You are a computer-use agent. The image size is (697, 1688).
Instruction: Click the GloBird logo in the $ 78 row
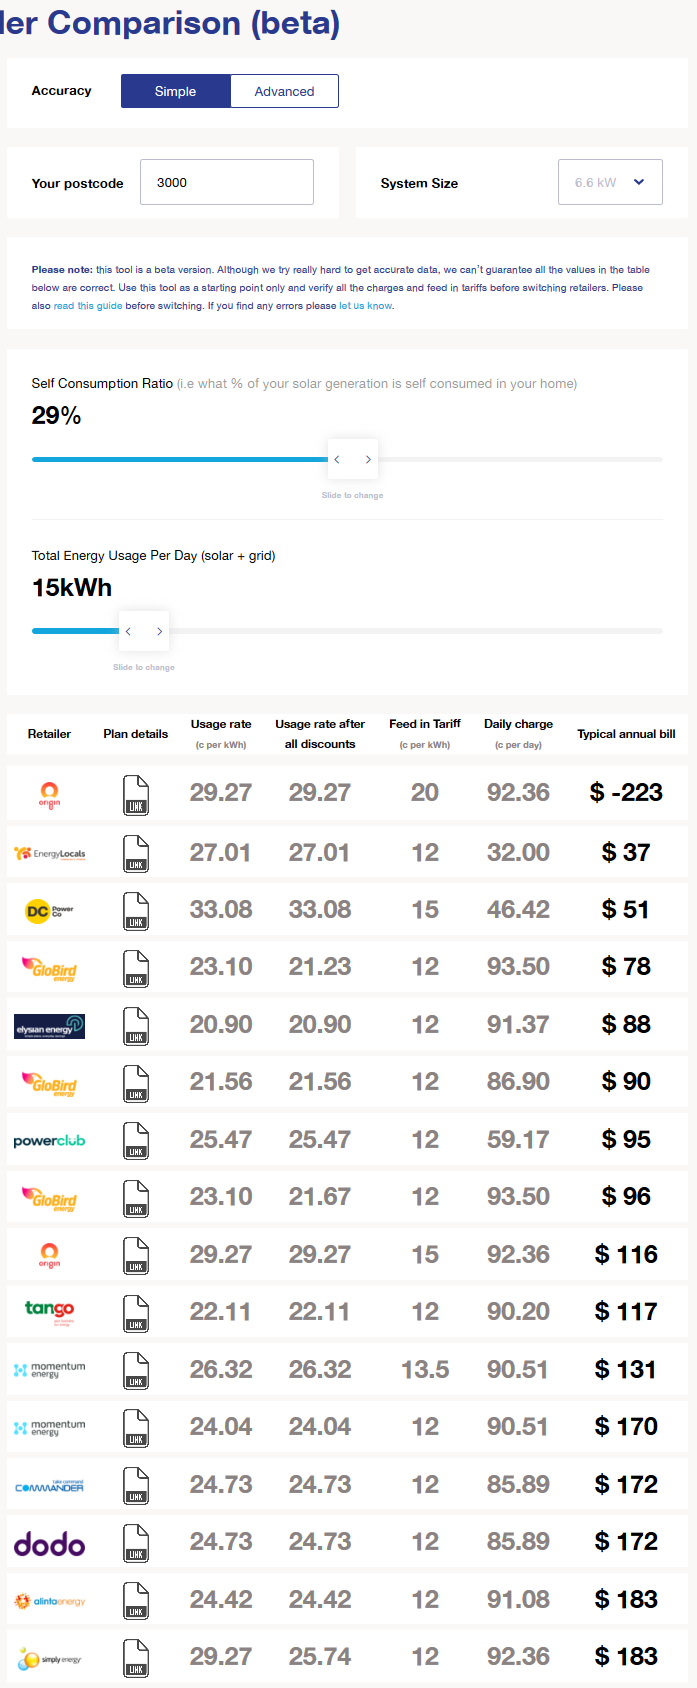coord(49,968)
